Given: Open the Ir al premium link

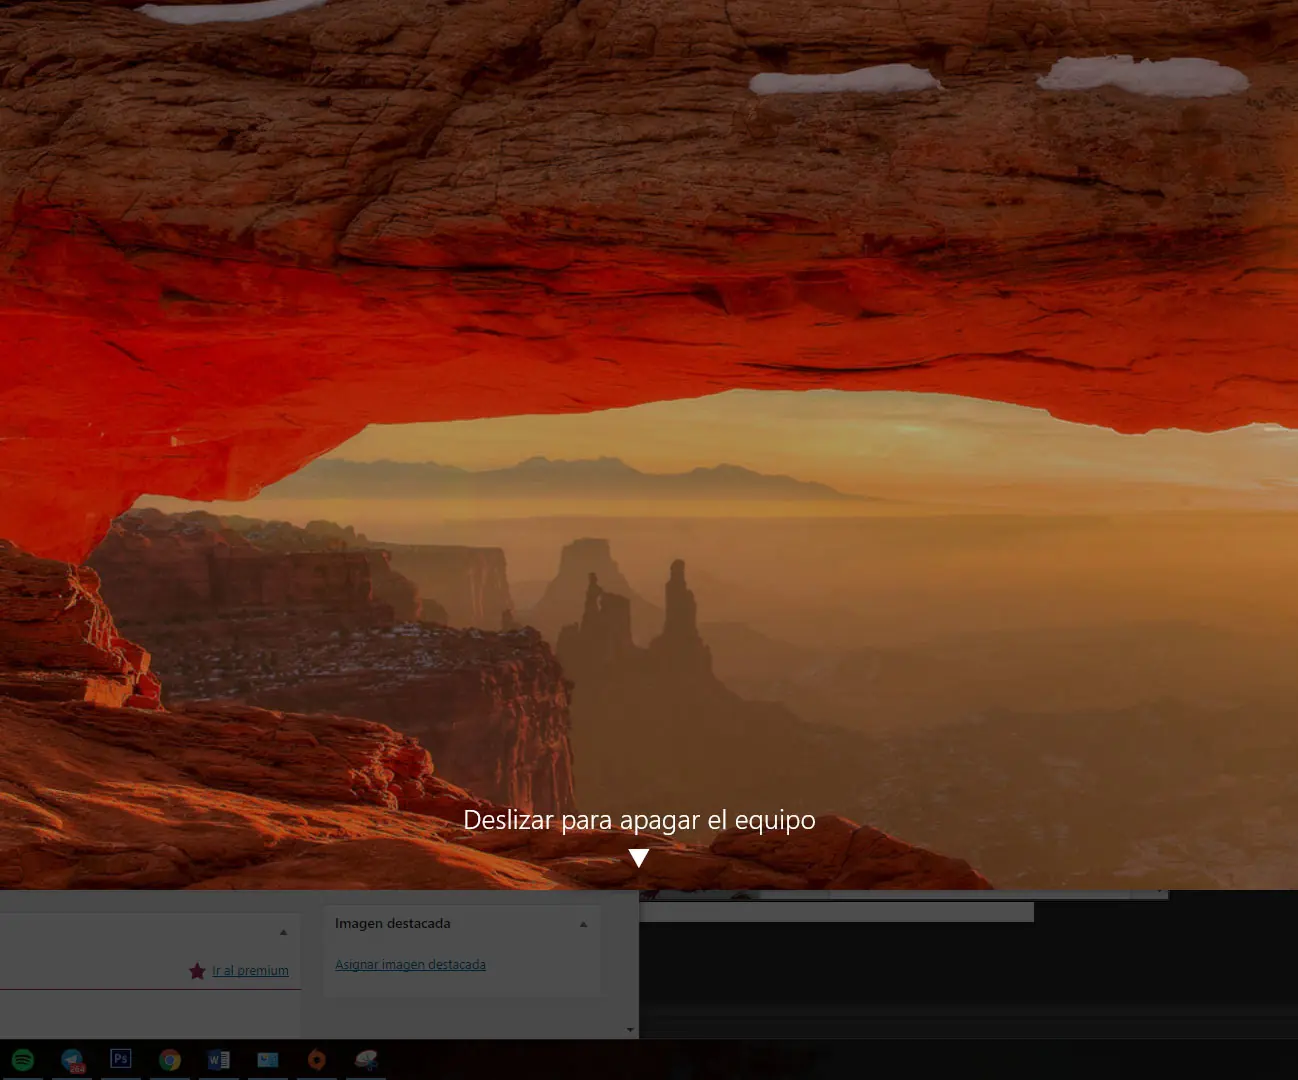Looking at the screenshot, I should click(250, 970).
